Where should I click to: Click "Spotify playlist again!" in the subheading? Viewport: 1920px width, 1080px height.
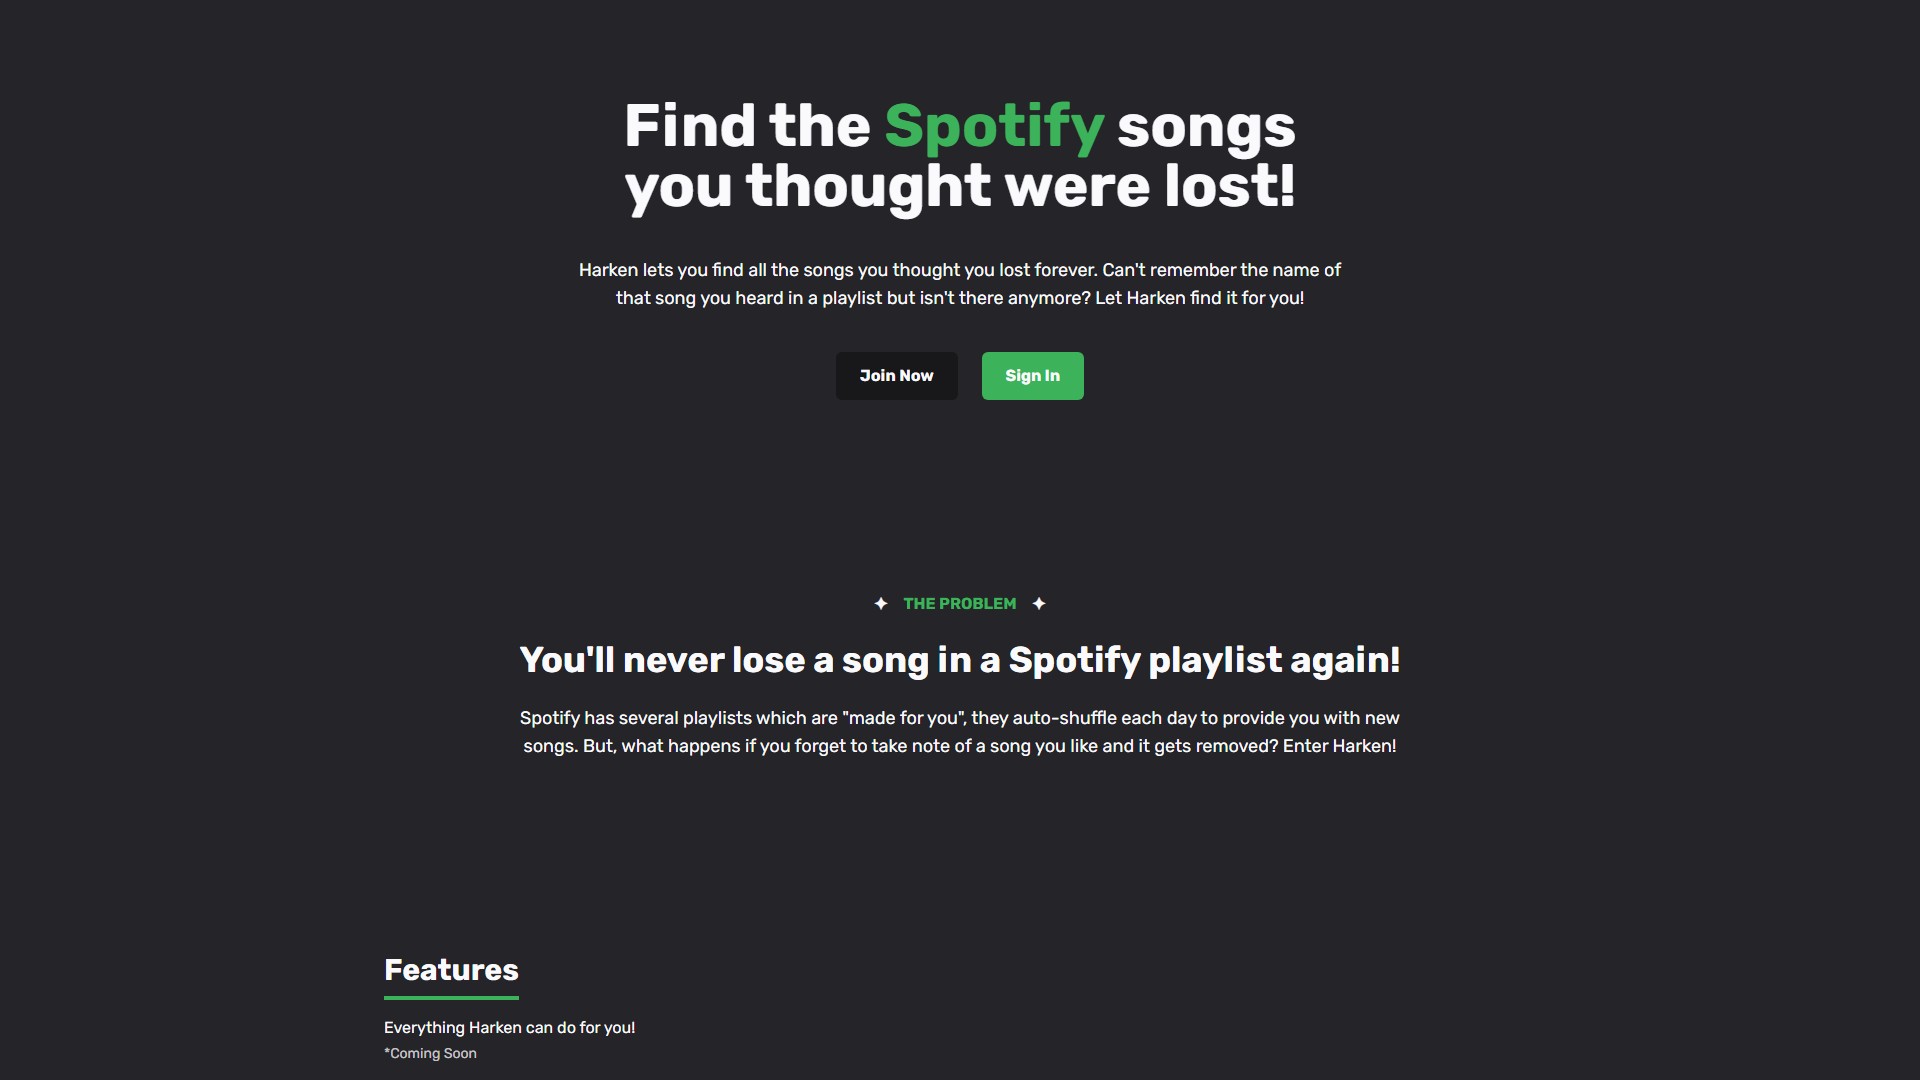[x=1204, y=660]
